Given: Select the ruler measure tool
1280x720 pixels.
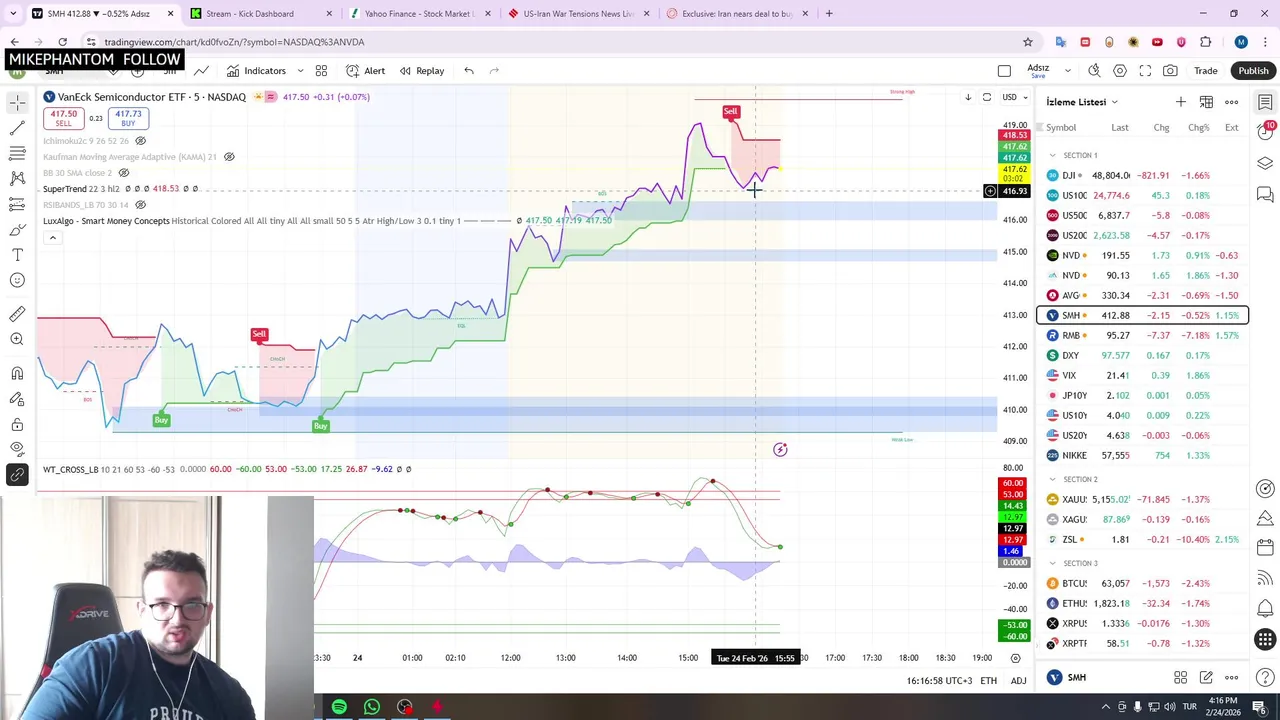Looking at the screenshot, I should tap(17, 314).
